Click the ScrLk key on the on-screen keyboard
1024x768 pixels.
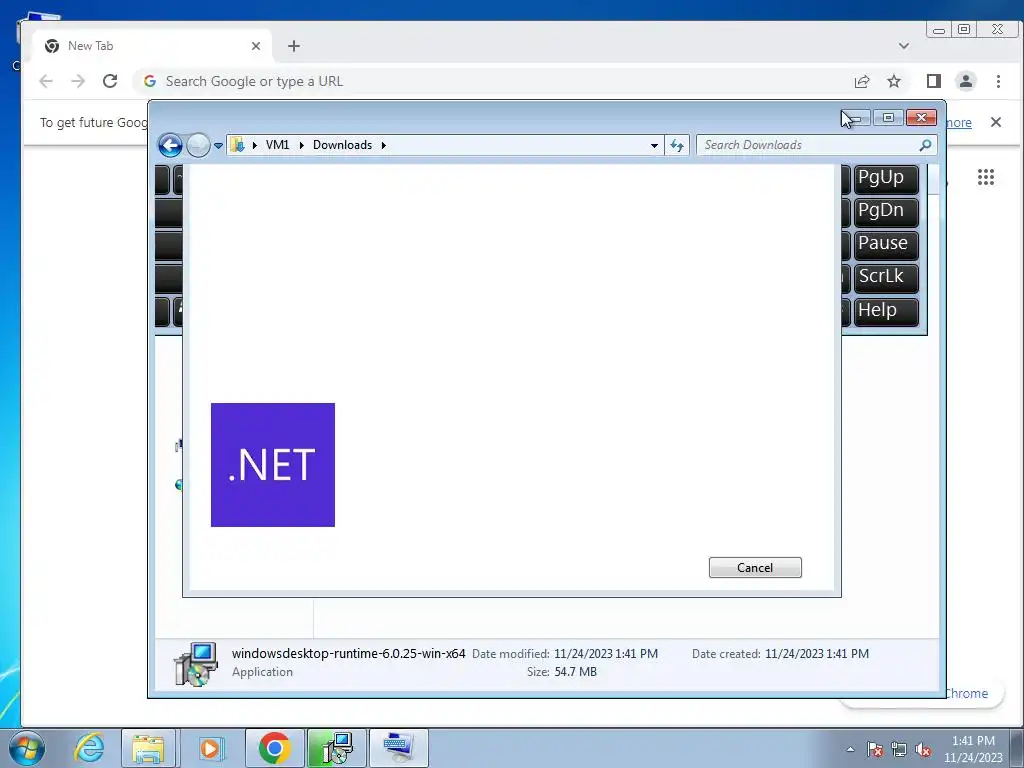(886, 277)
